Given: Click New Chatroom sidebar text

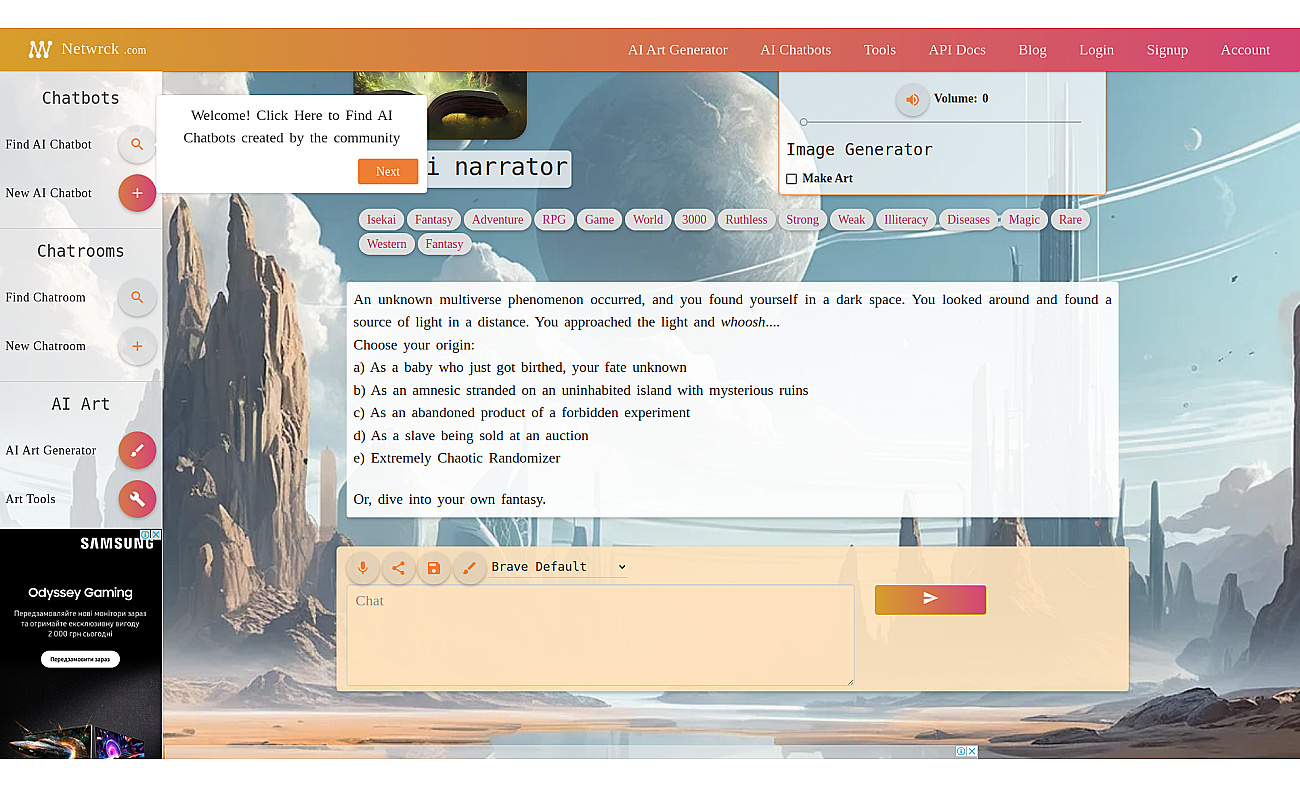Looking at the screenshot, I should 45,346.
